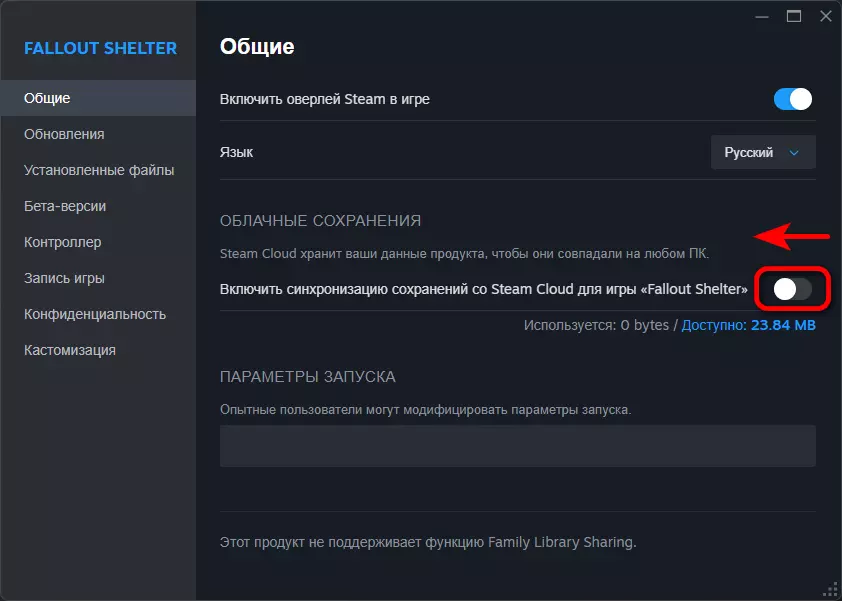Open the Обновления section
Image resolution: width=842 pixels, height=601 pixels.
click(x=64, y=134)
